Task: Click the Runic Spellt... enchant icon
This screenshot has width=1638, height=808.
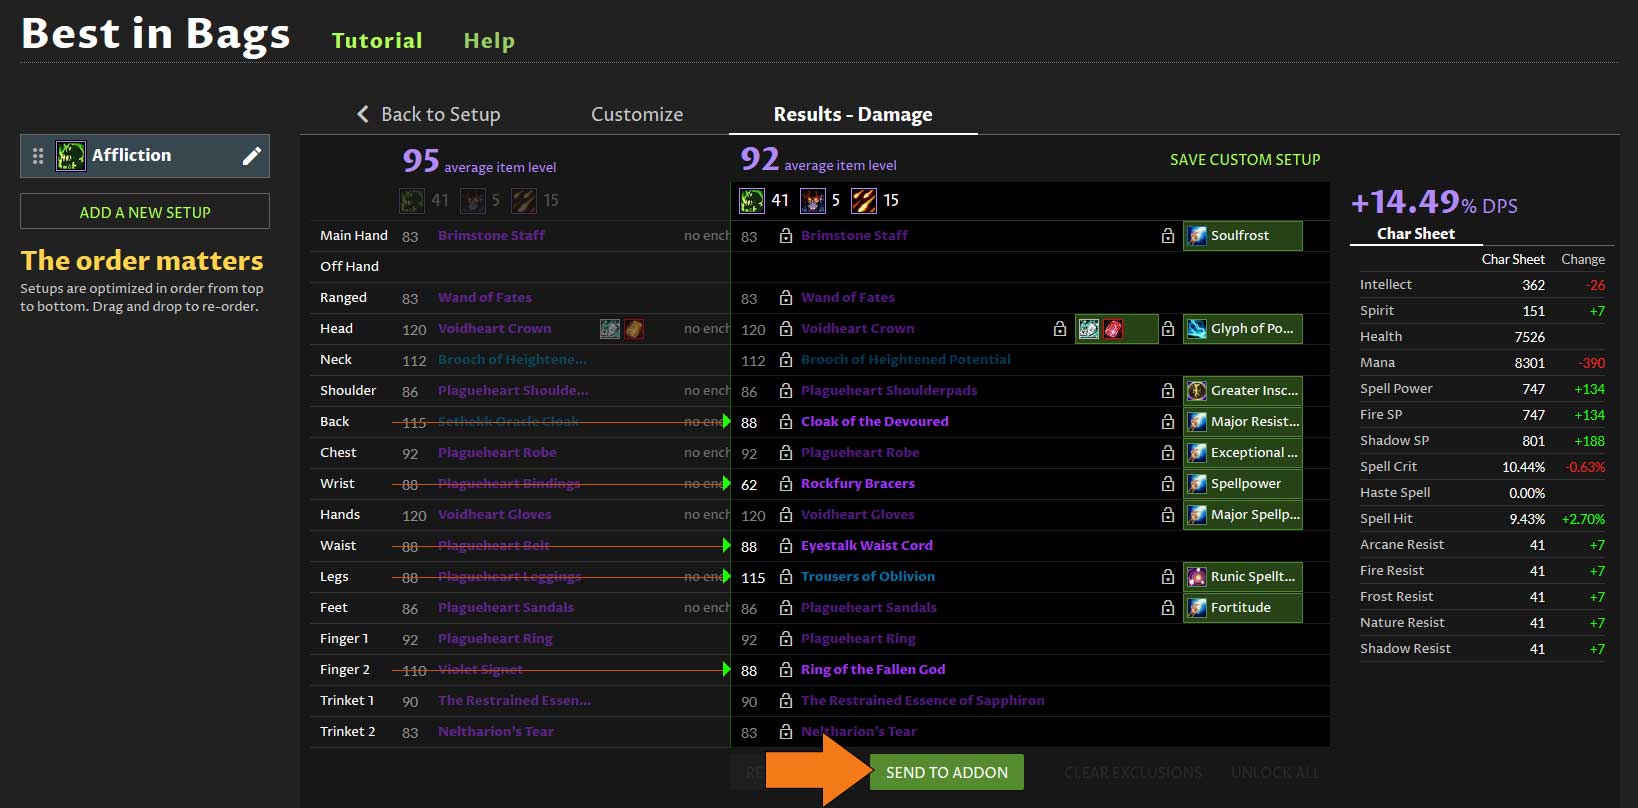Action: pyautogui.click(x=1197, y=577)
